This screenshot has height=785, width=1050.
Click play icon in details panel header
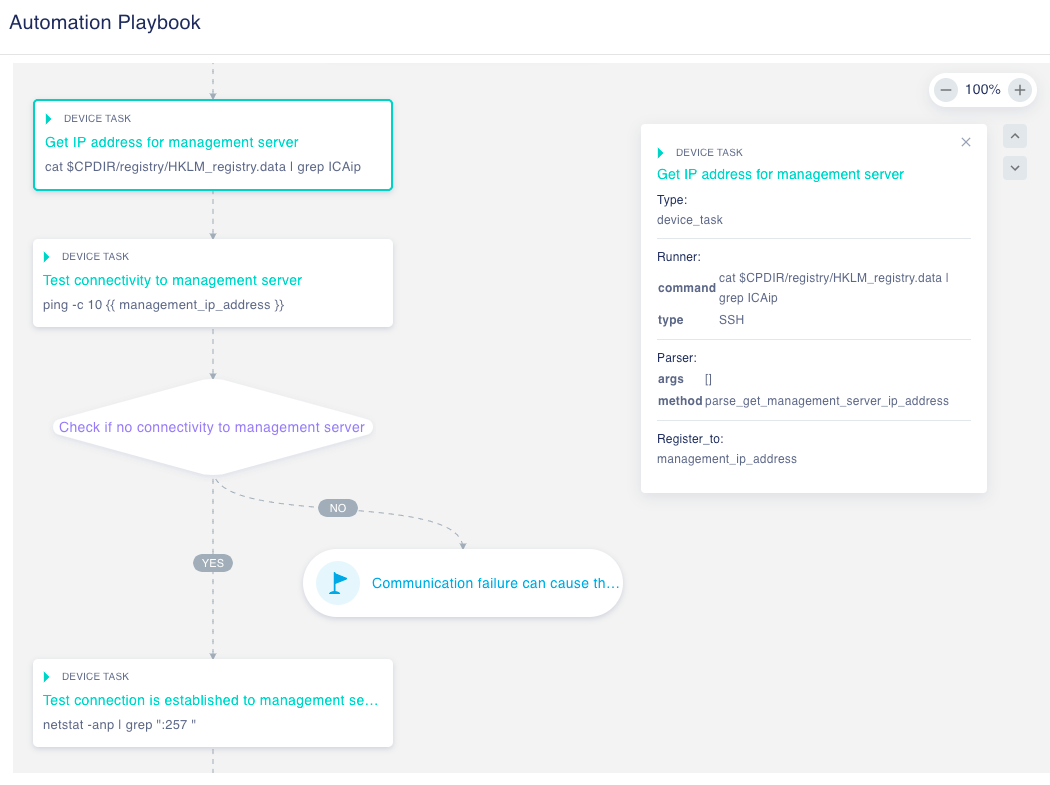point(661,153)
